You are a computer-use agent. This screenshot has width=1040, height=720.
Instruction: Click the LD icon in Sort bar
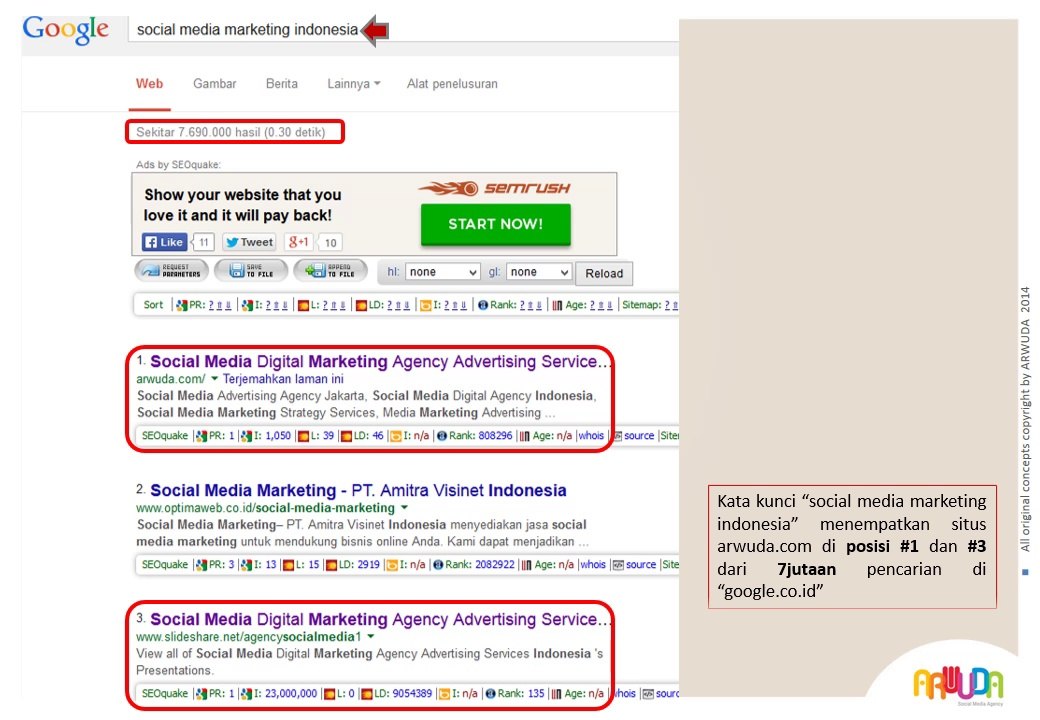[x=361, y=305]
